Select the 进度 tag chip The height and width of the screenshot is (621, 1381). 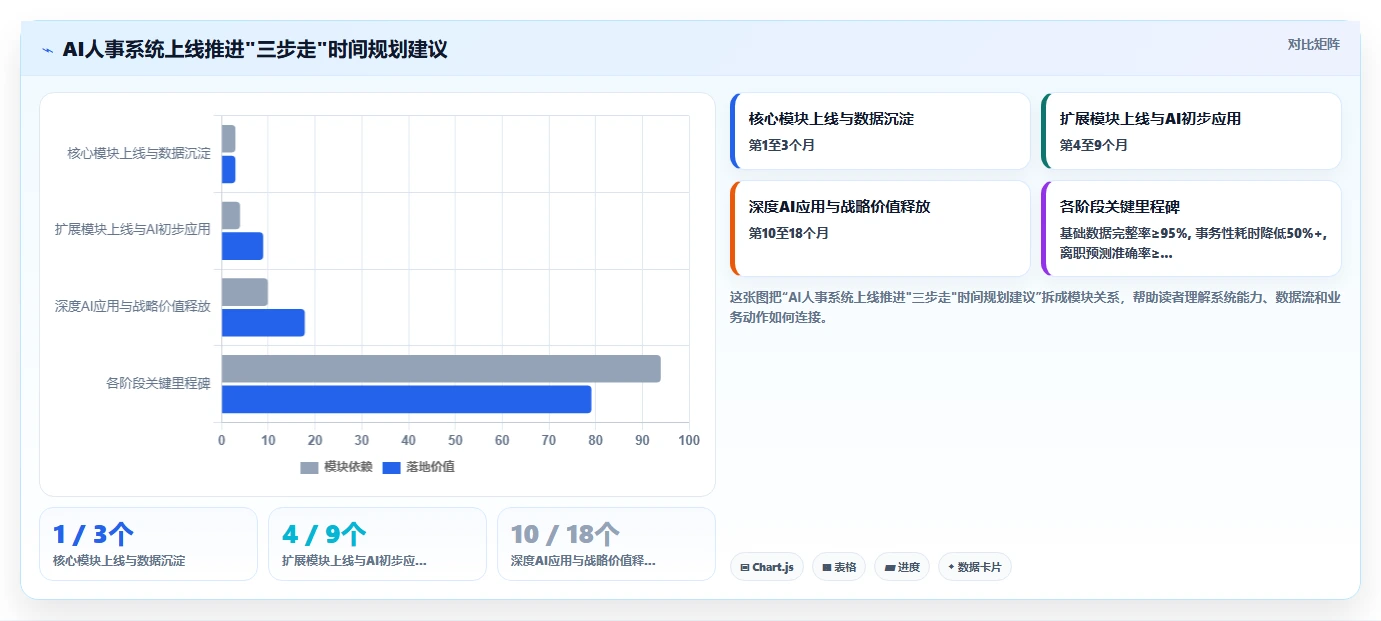[902, 567]
